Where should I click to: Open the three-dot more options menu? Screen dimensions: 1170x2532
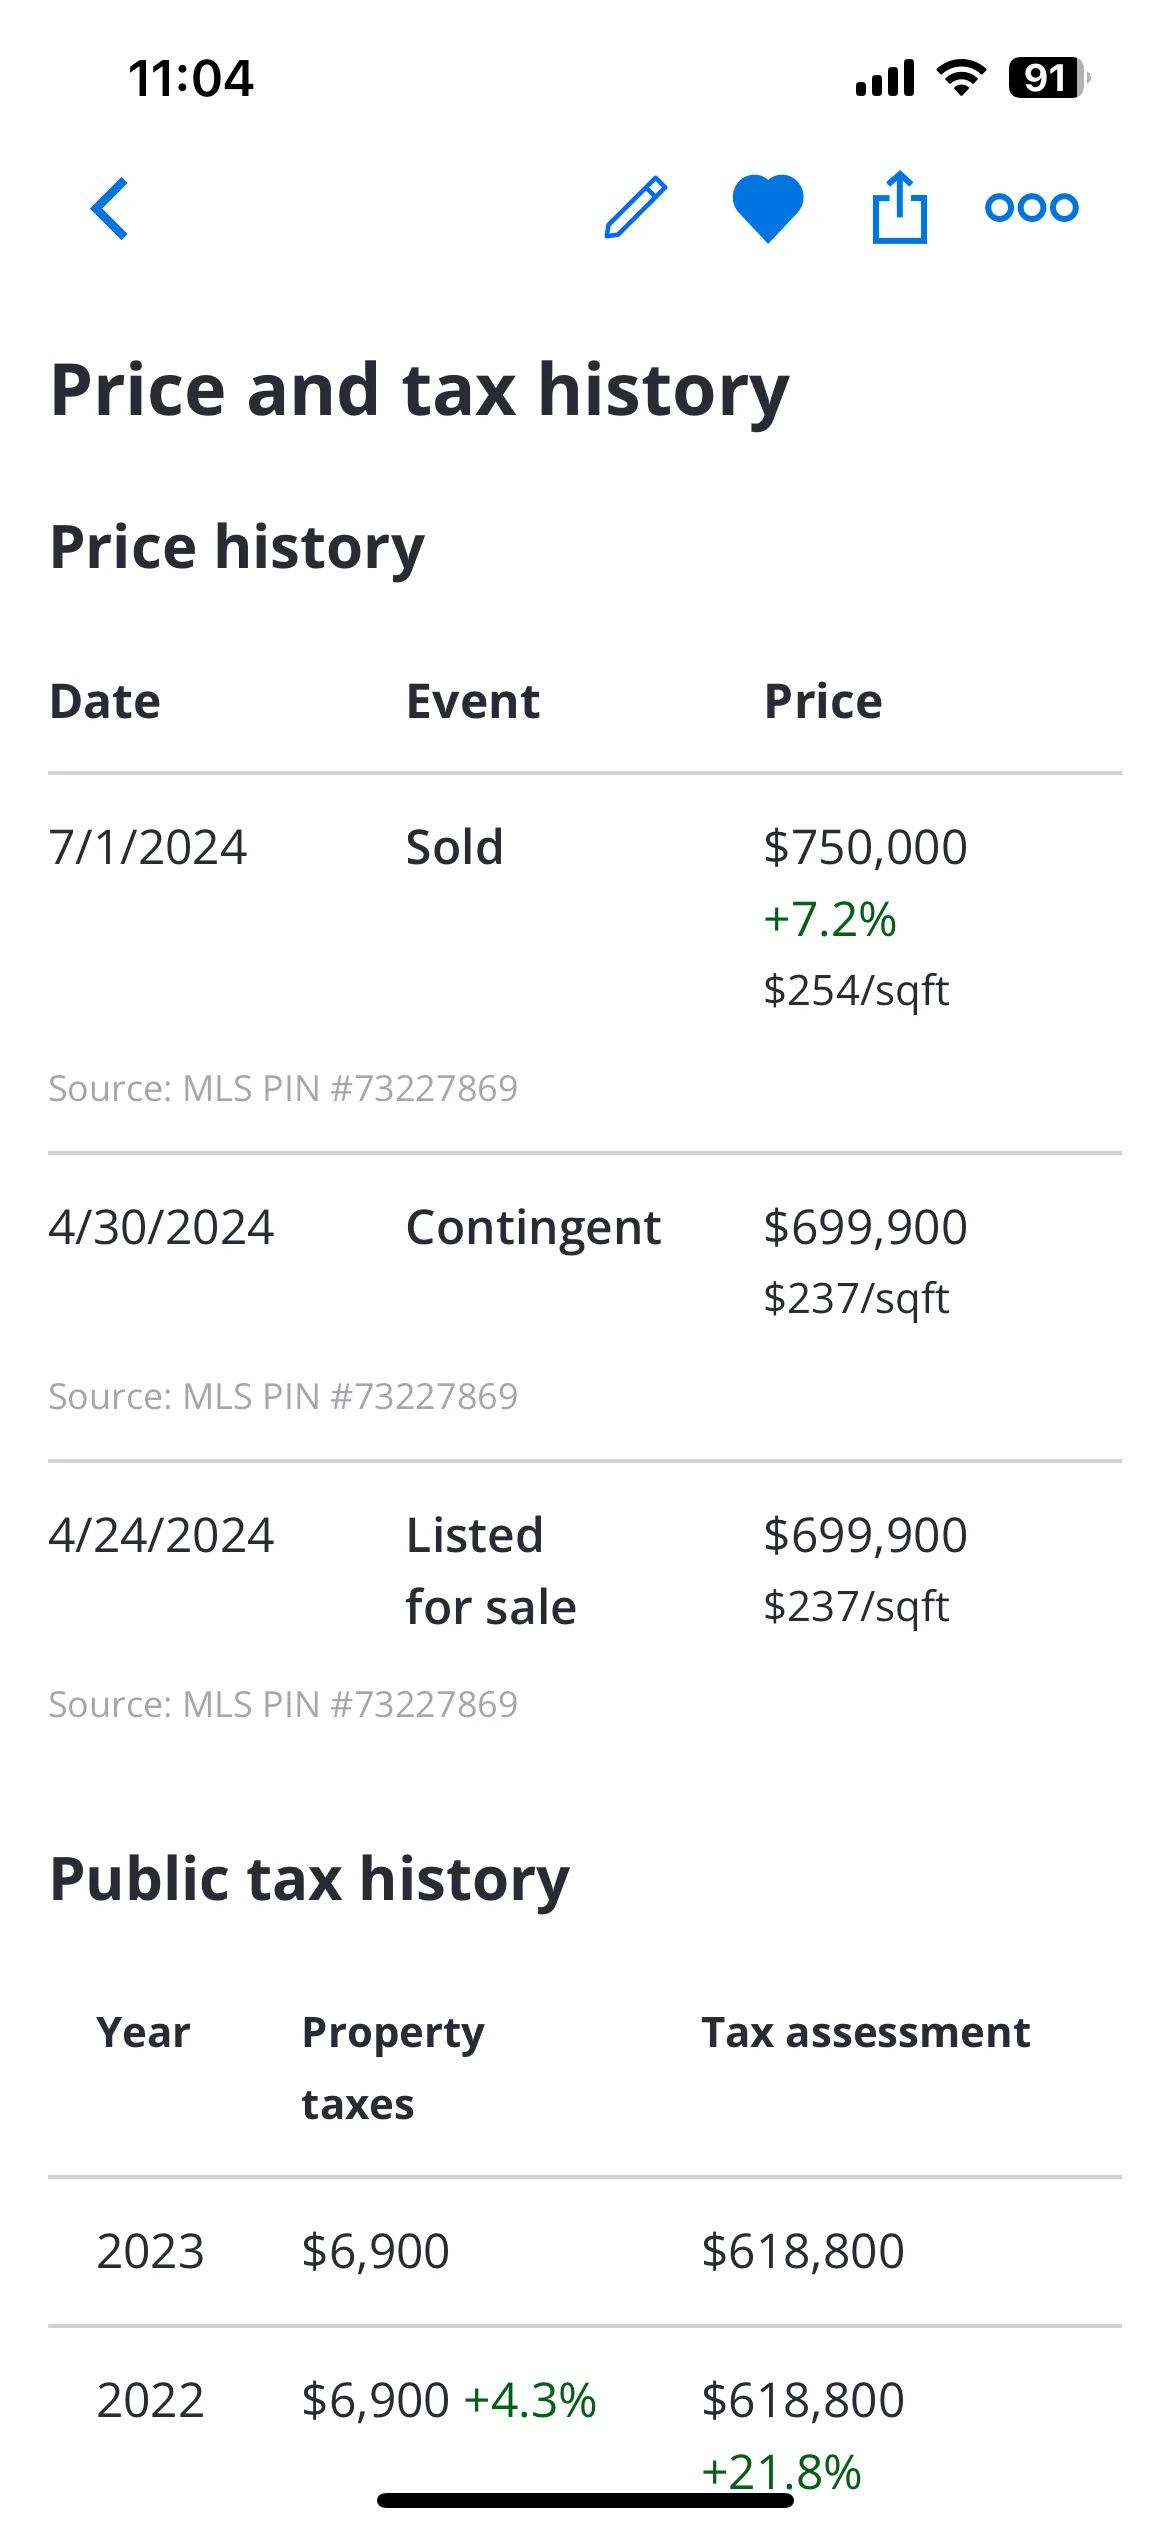coord(1032,207)
